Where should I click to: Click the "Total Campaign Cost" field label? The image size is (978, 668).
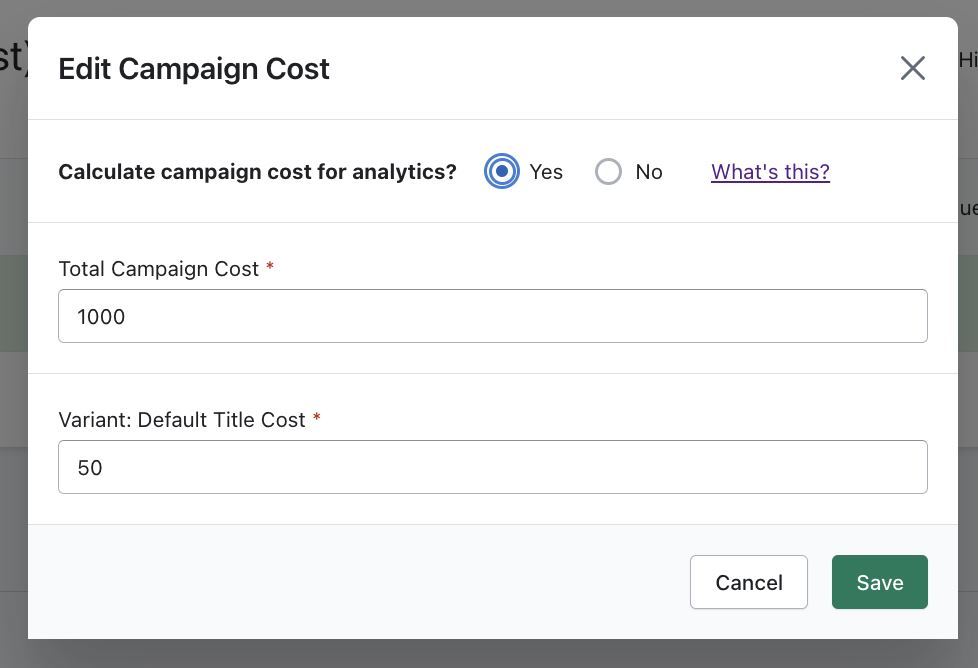coord(158,269)
